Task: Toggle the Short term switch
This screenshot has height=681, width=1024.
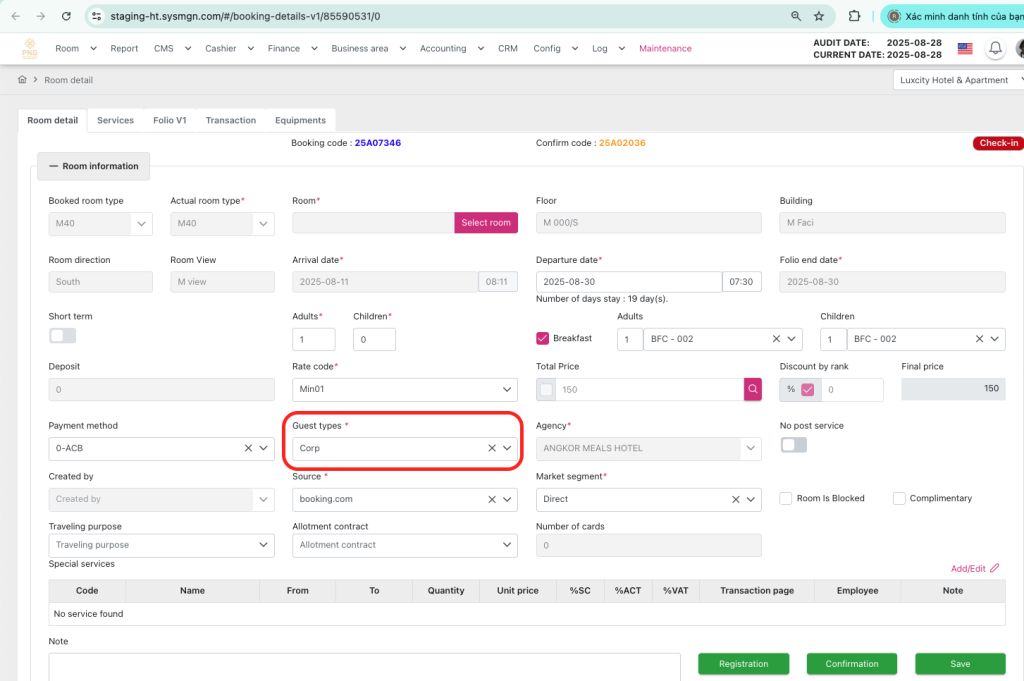Action: point(62,336)
